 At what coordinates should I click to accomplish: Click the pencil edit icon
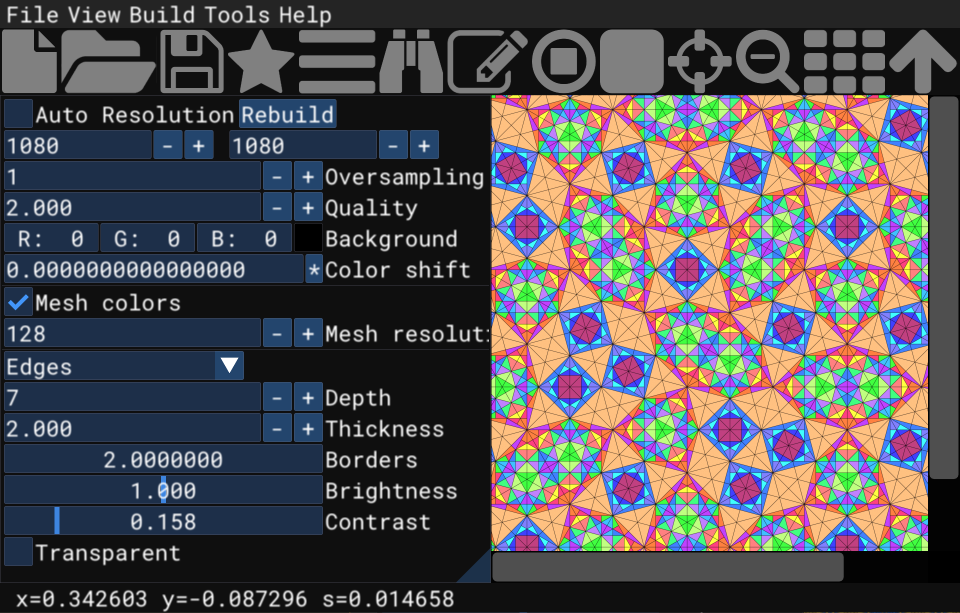(x=486, y=62)
